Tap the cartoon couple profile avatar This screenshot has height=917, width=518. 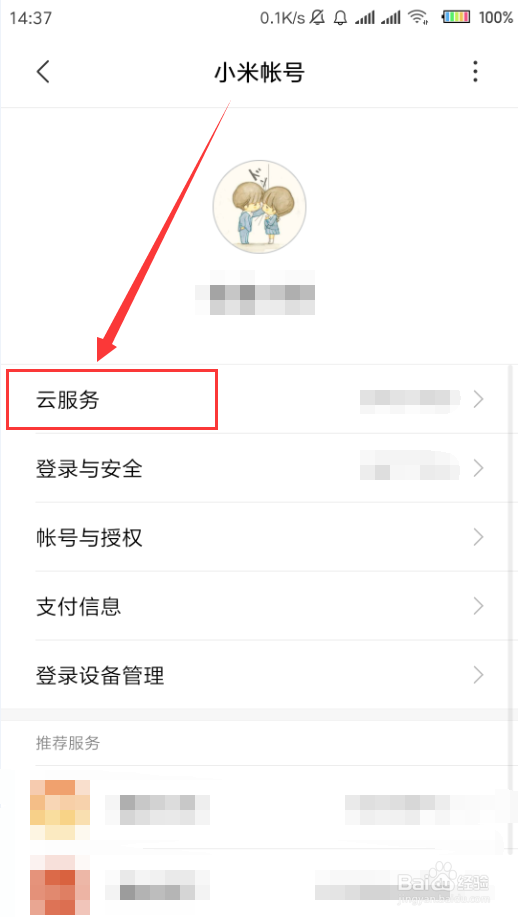259,207
